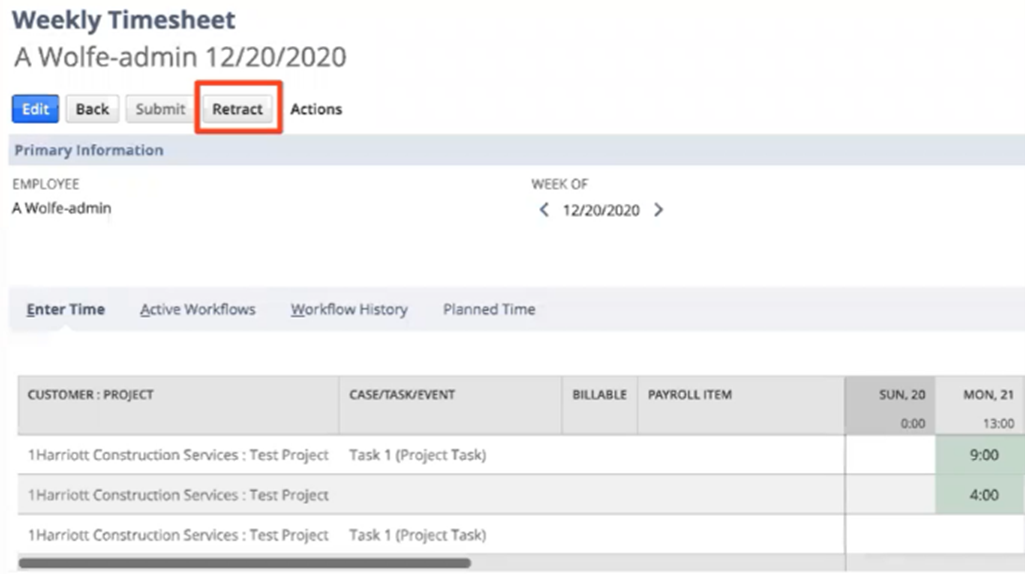Go to previous week with left chevron
This screenshot has height=574, width=1025.
point(544,210)
